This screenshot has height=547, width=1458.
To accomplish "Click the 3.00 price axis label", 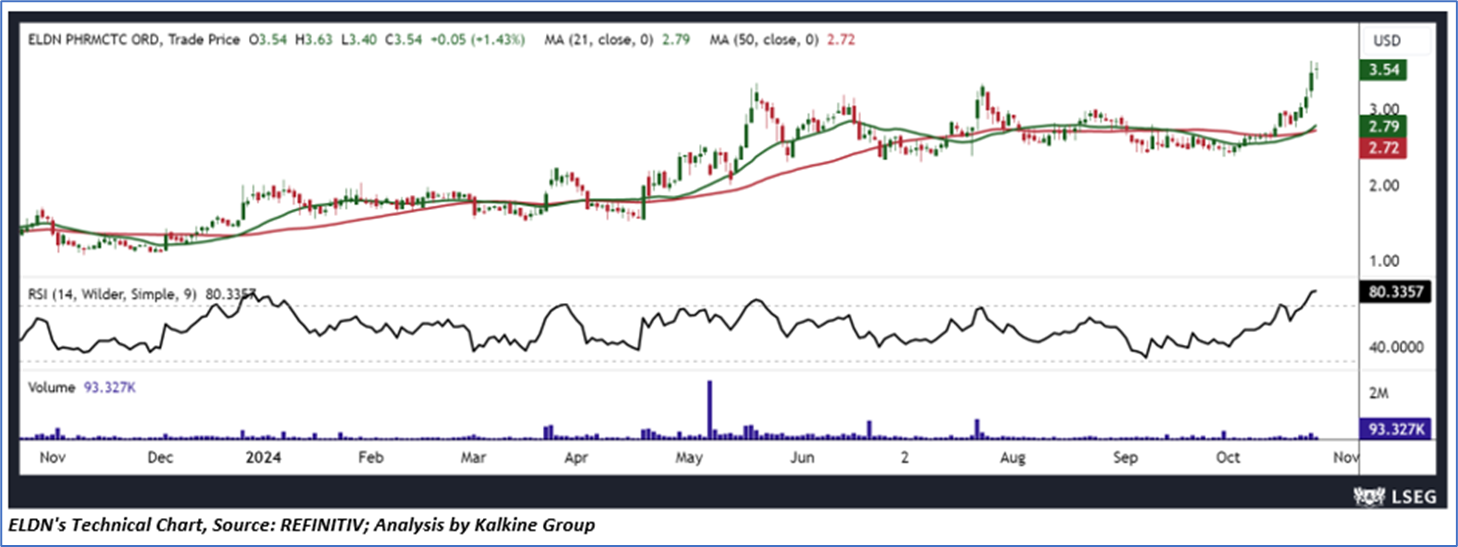I will pyautogui.click(x=1382, y=109).
